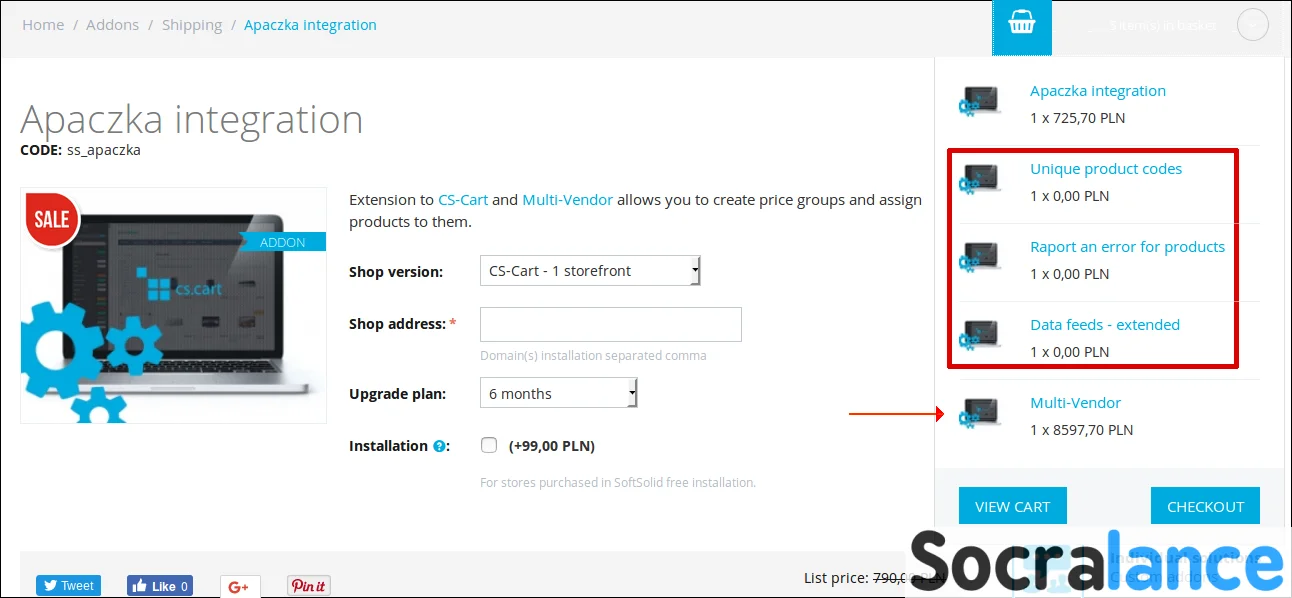This screenshot has height=598, width=1292.
Task: Click the account circle dropdown icon
Action: 1252,25
